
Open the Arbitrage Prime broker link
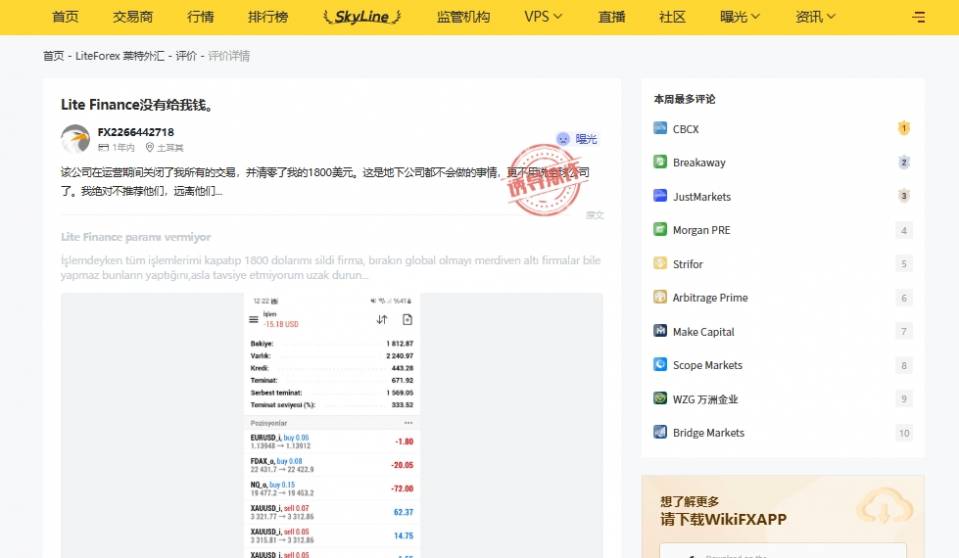(x=710, y=297)
